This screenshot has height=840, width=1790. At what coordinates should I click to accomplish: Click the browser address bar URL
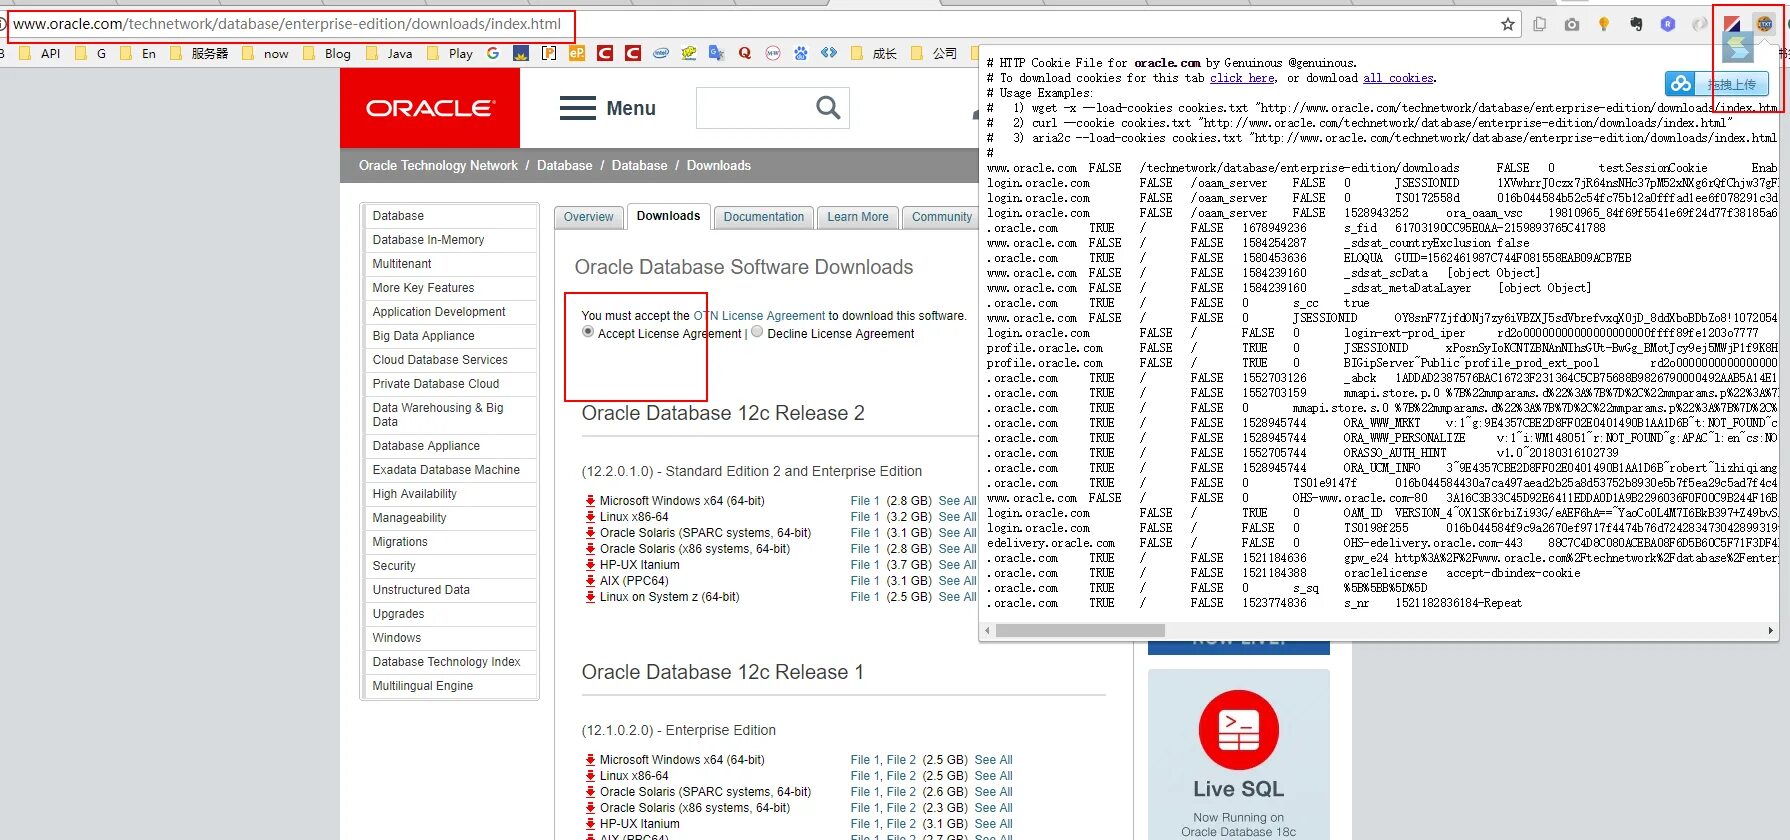tap(287, 24)
